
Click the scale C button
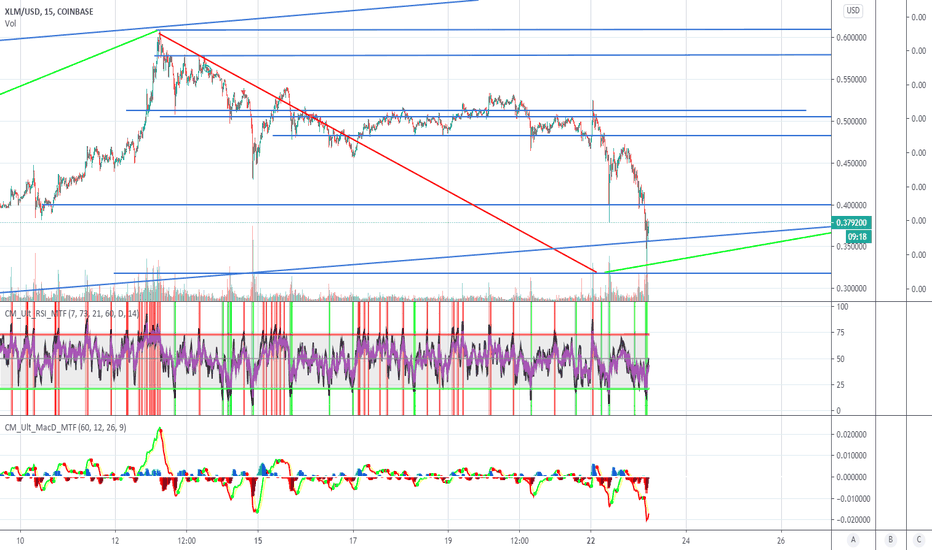click(x=919, y=540)
